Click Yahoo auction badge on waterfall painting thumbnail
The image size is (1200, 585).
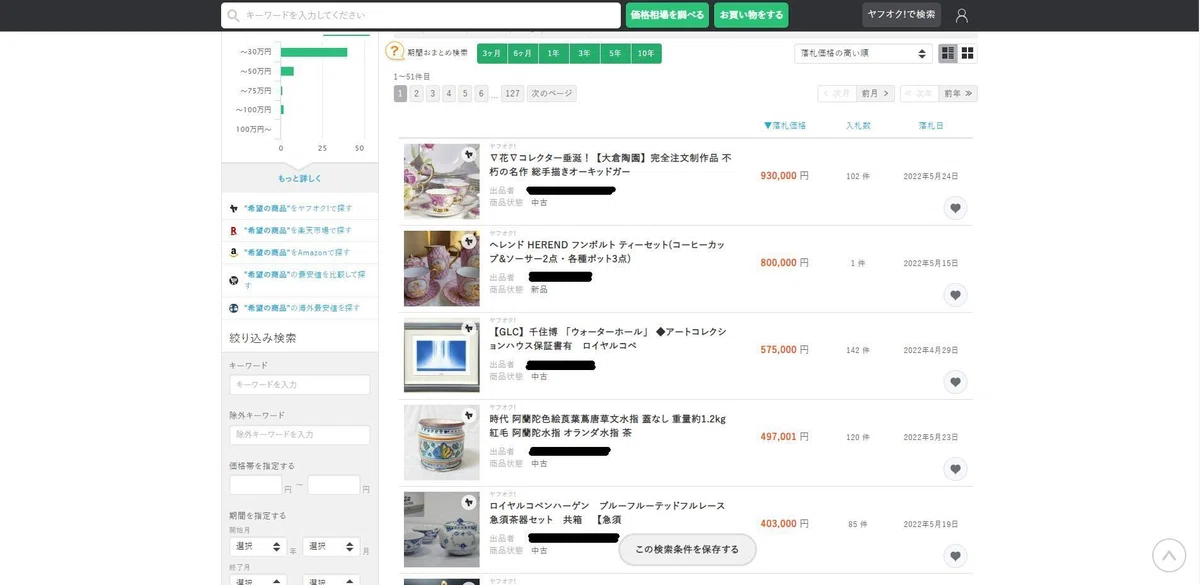pos(468,328)
